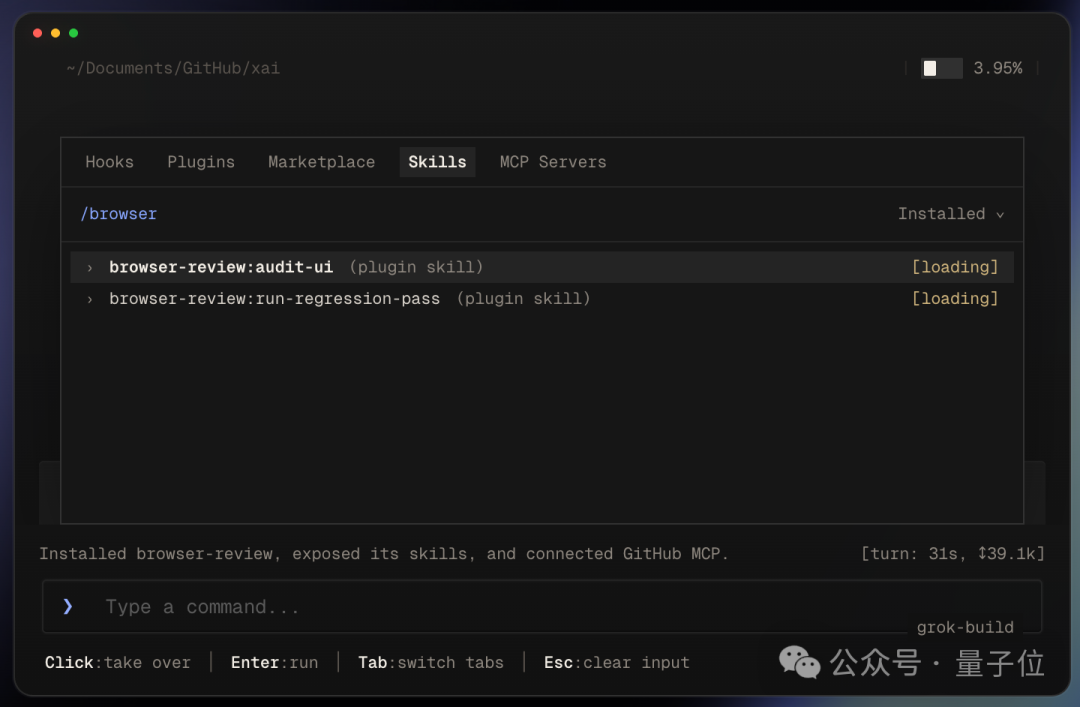Expand the browser-review:audit-ui chevron
Image resolution: width=1080 pixels, height=707 pixels.
(x=90, y=267)
